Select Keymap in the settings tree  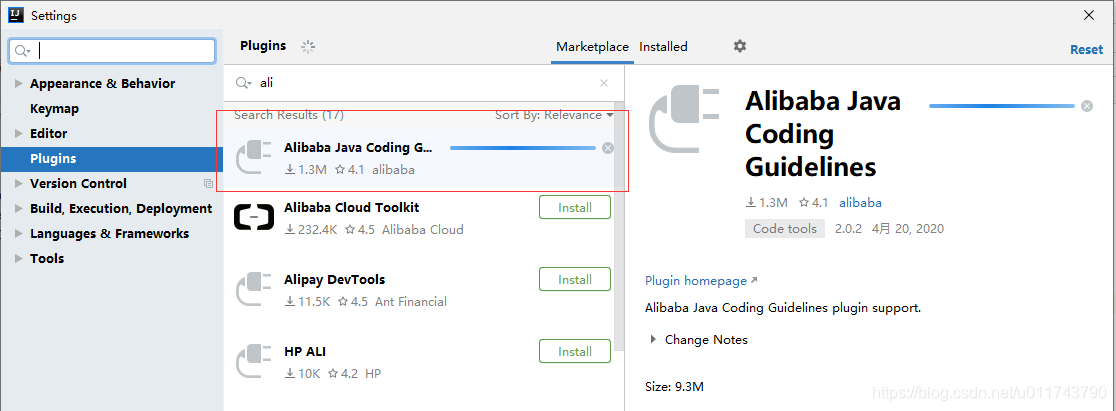click(x=54, y=108)
